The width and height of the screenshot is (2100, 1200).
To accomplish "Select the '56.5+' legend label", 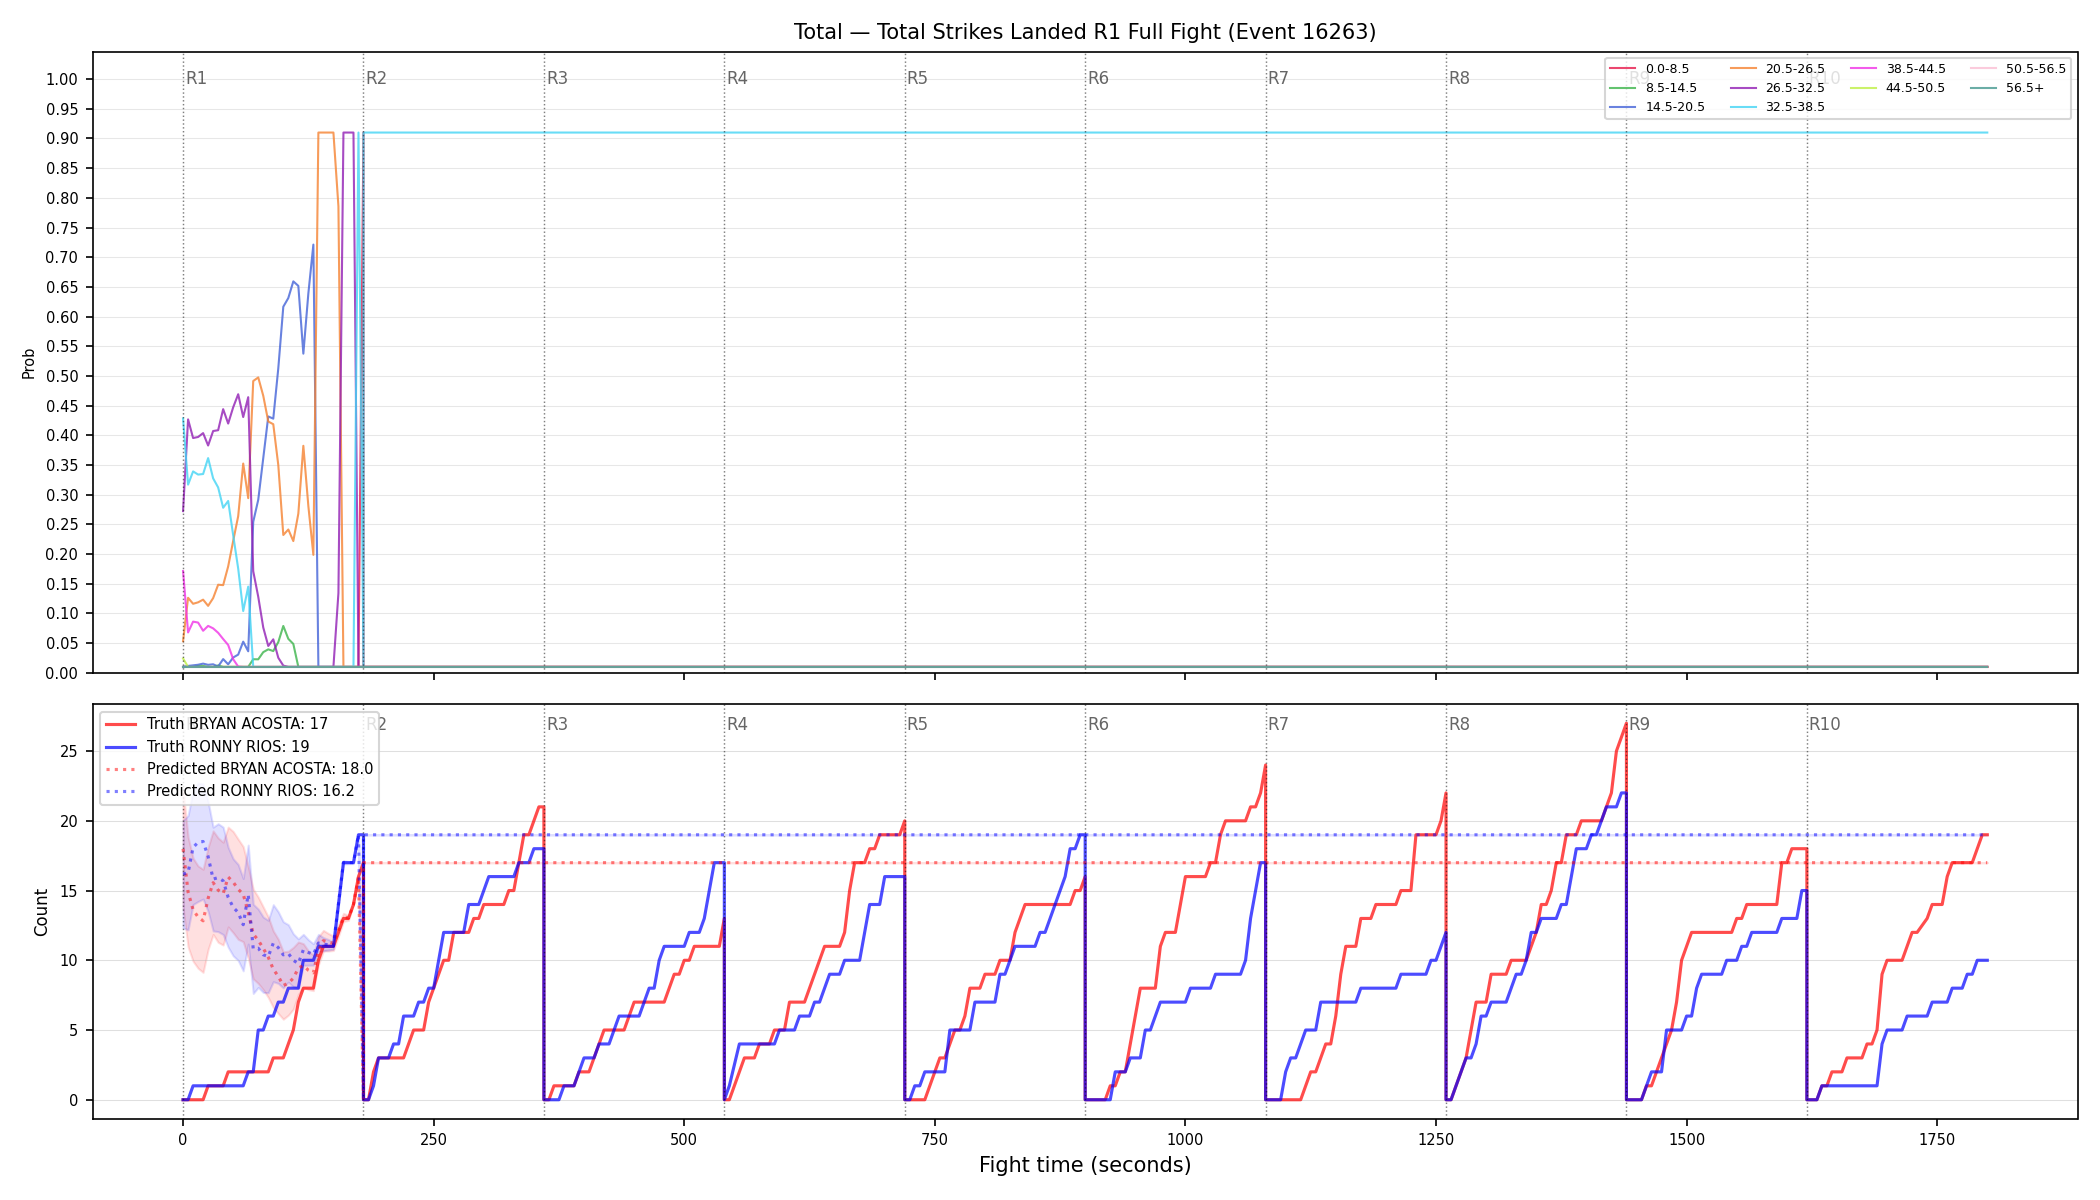I will (2025, 88).
